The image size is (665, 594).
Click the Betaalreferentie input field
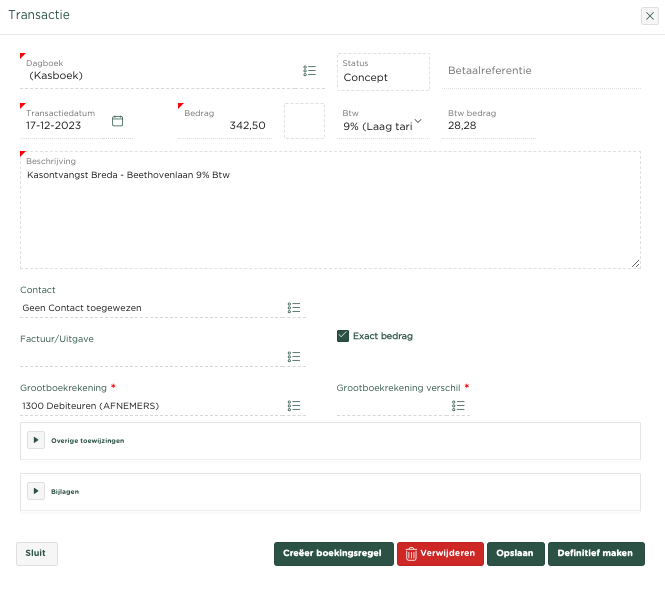coord(540,71)
